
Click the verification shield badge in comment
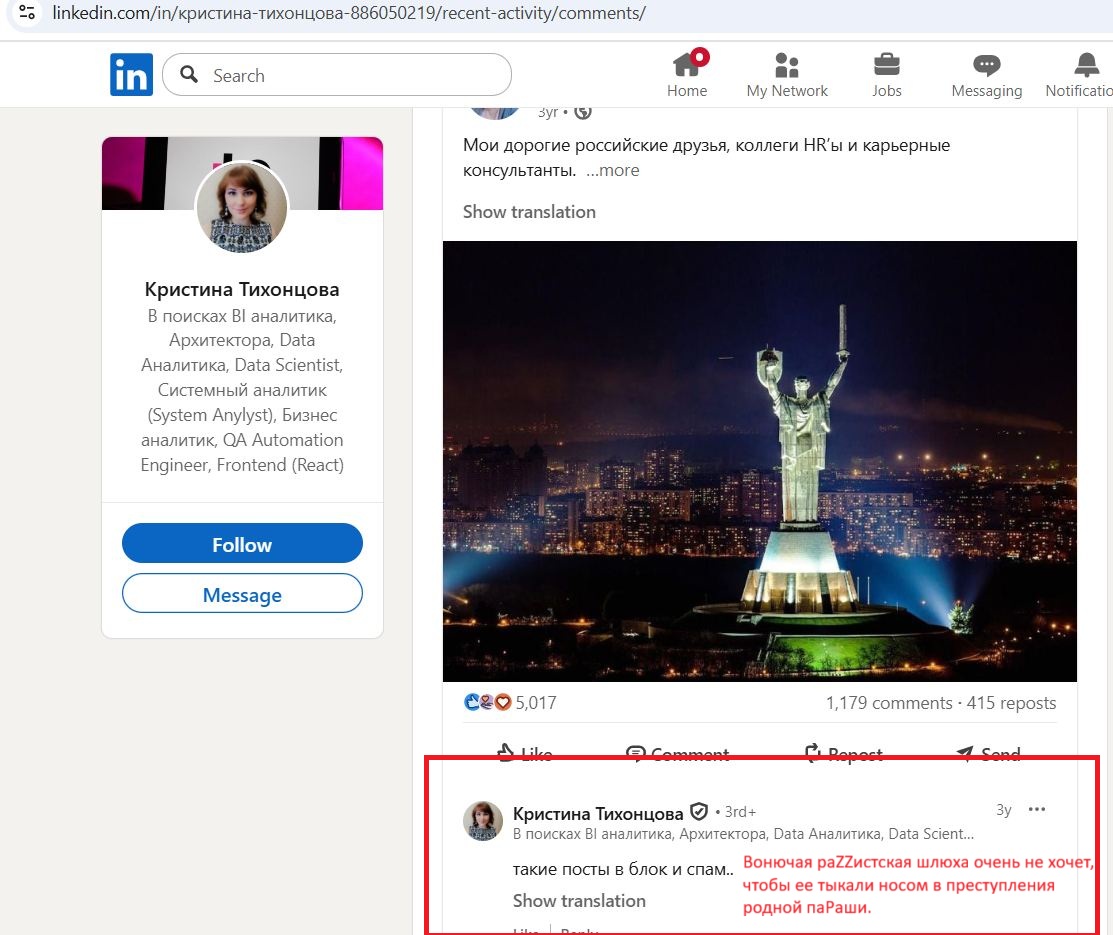click(699, 812)
